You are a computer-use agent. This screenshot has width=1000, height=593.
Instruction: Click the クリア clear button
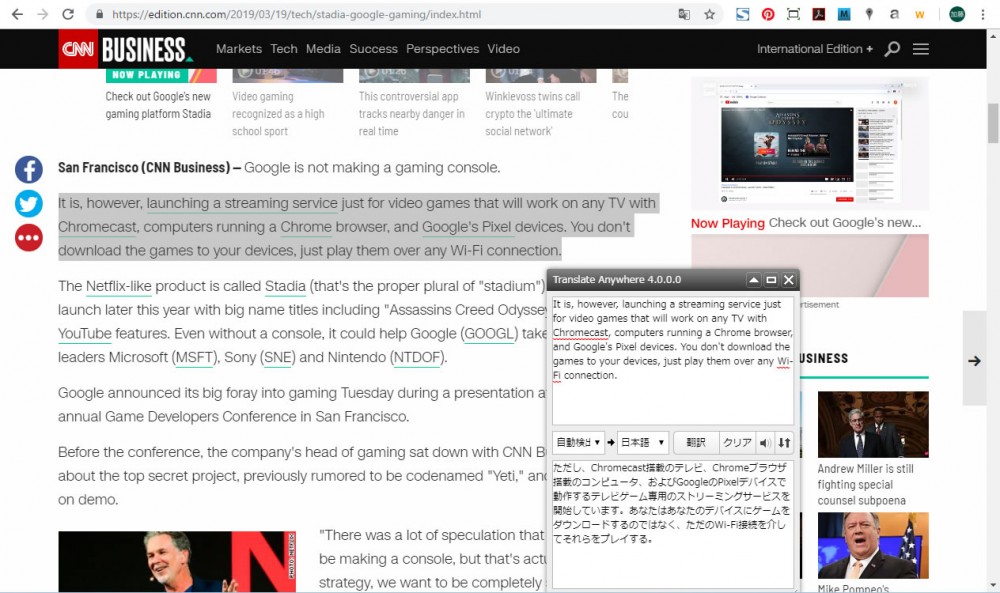click(737, 443)
